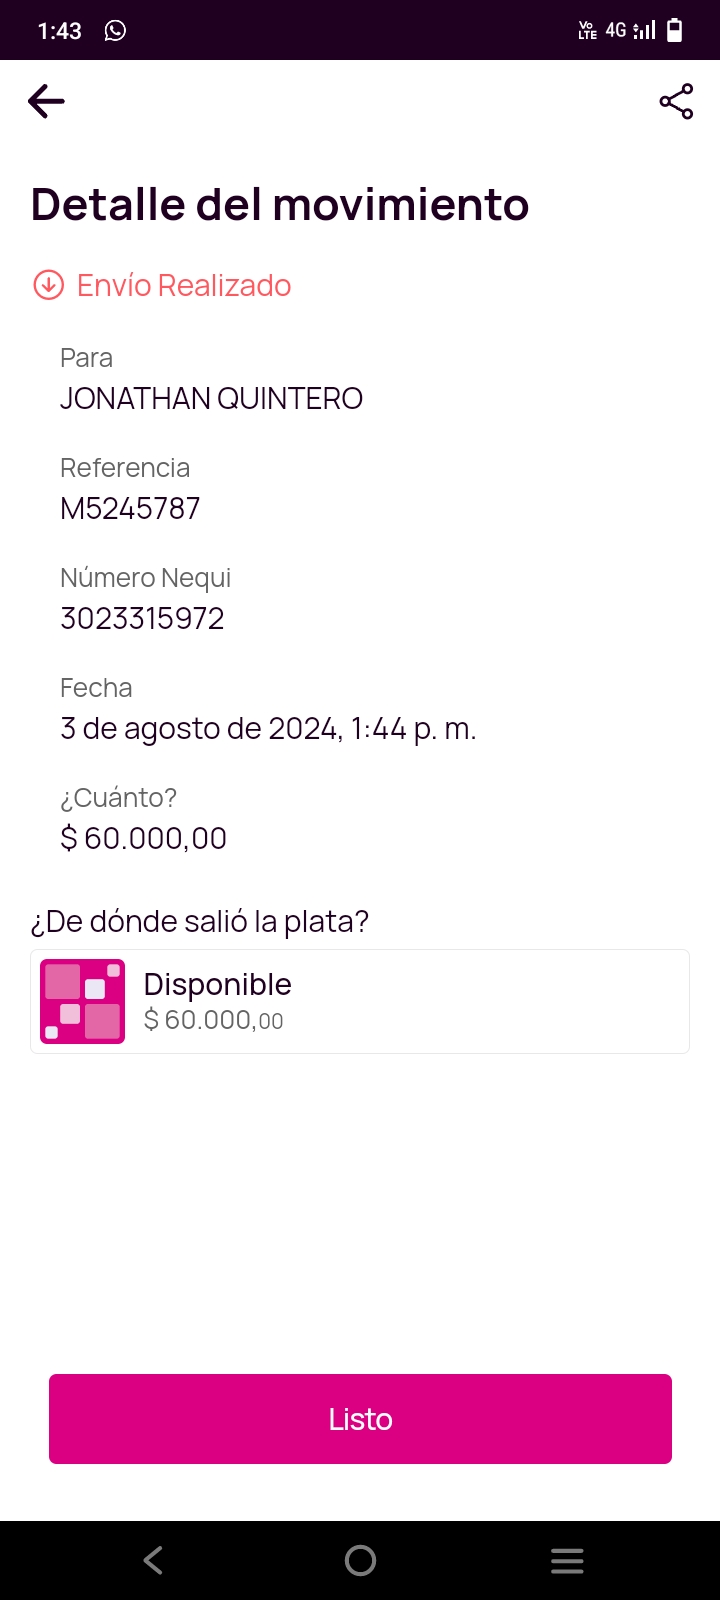
Task: Tap the amount $ 60.000,00 under ¿Cuánto?
Action: tap(144, 838)
